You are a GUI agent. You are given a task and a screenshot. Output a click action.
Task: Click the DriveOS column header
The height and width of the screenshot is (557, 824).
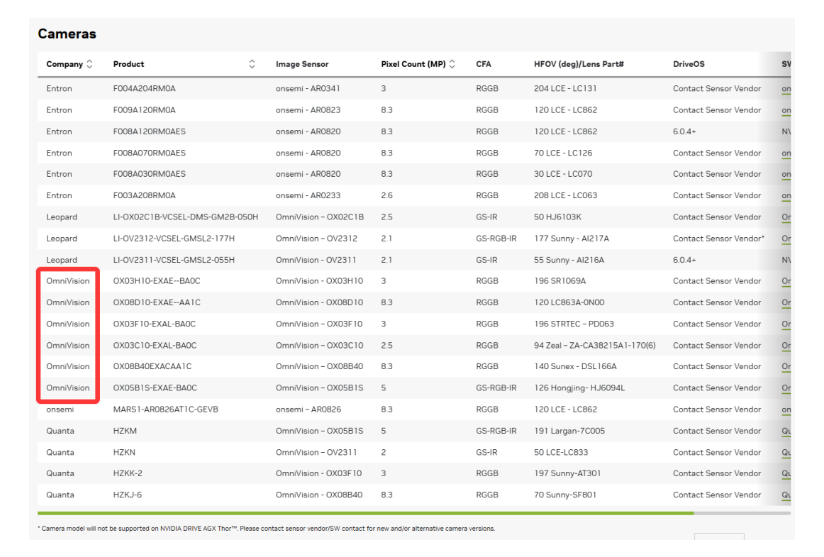click(688, 65)
